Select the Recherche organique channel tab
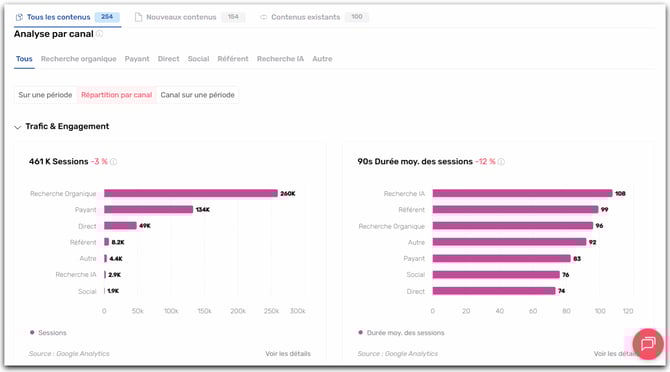This screenshot has height=372, width=670. (x=79, y=59)
